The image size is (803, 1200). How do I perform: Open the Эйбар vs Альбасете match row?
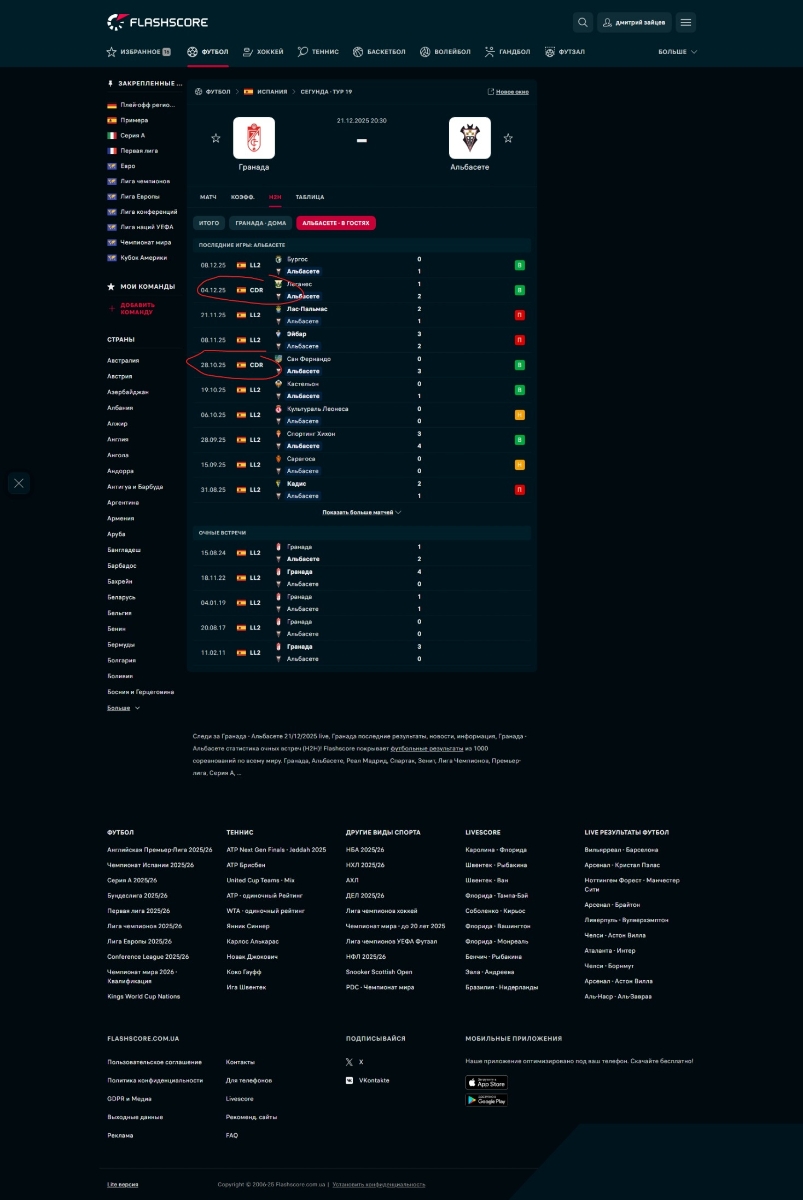[360, 340]
